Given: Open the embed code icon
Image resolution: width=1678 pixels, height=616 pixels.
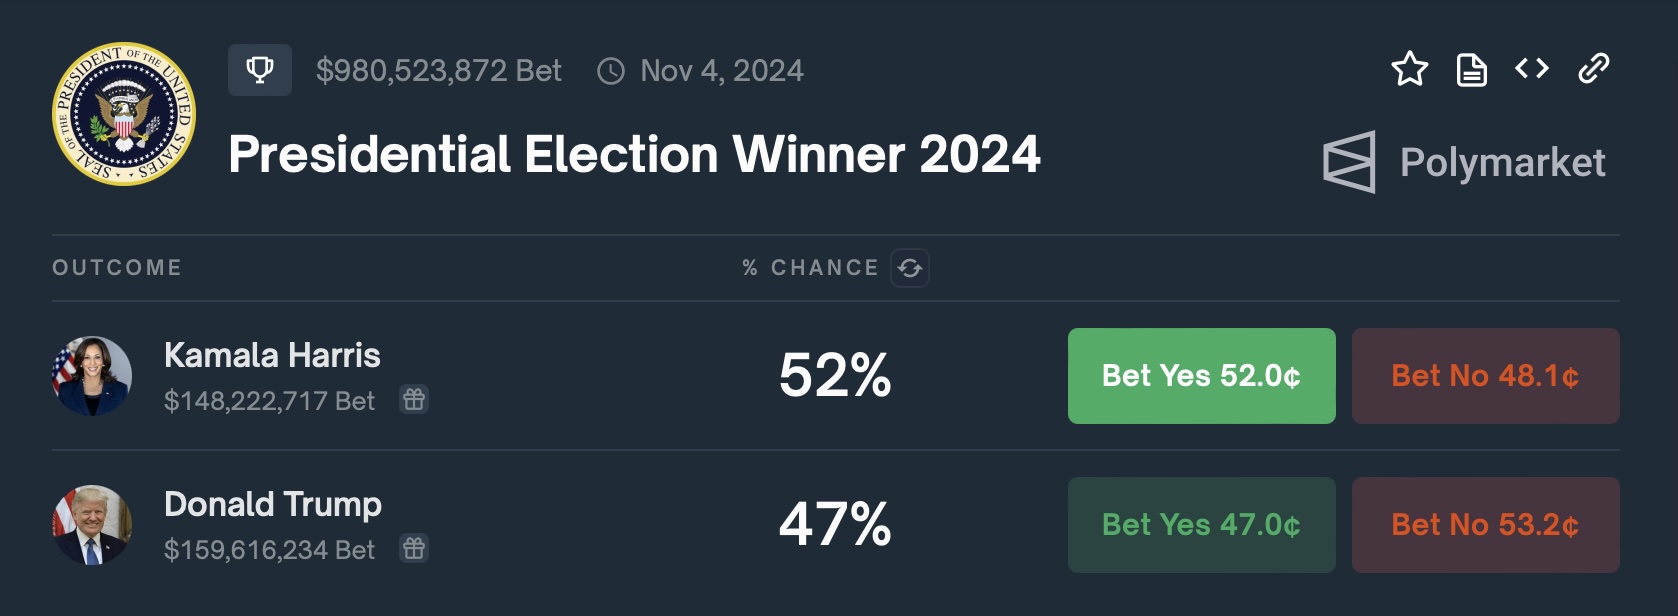Looking at the screenshot, I should (1532, 69).
